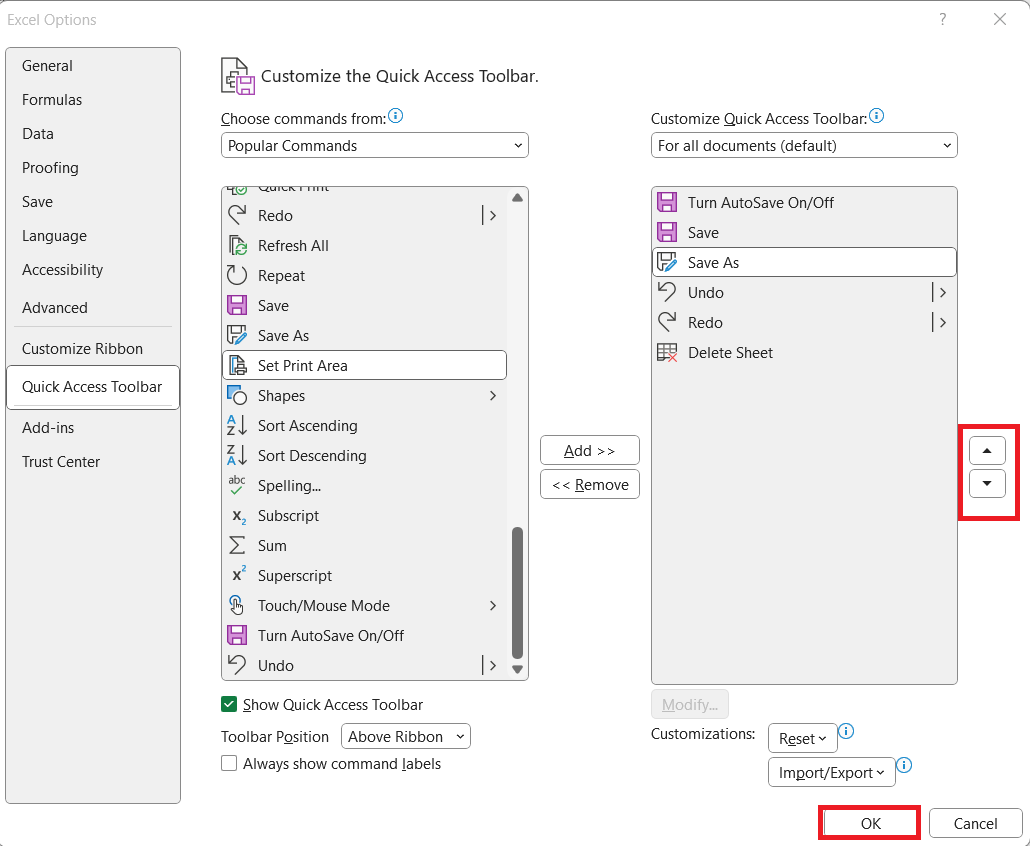Expand the Shapes submenu arrow
This screenshot has width=1030, height=846.
pyautogui.click(x=493, y=395)
